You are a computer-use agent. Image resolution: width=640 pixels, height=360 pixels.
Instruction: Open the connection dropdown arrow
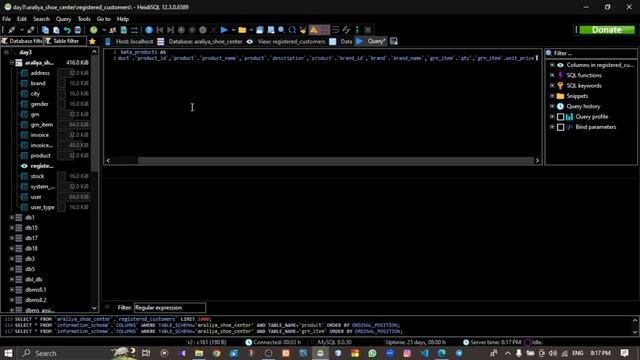click(x=22, y=30)
